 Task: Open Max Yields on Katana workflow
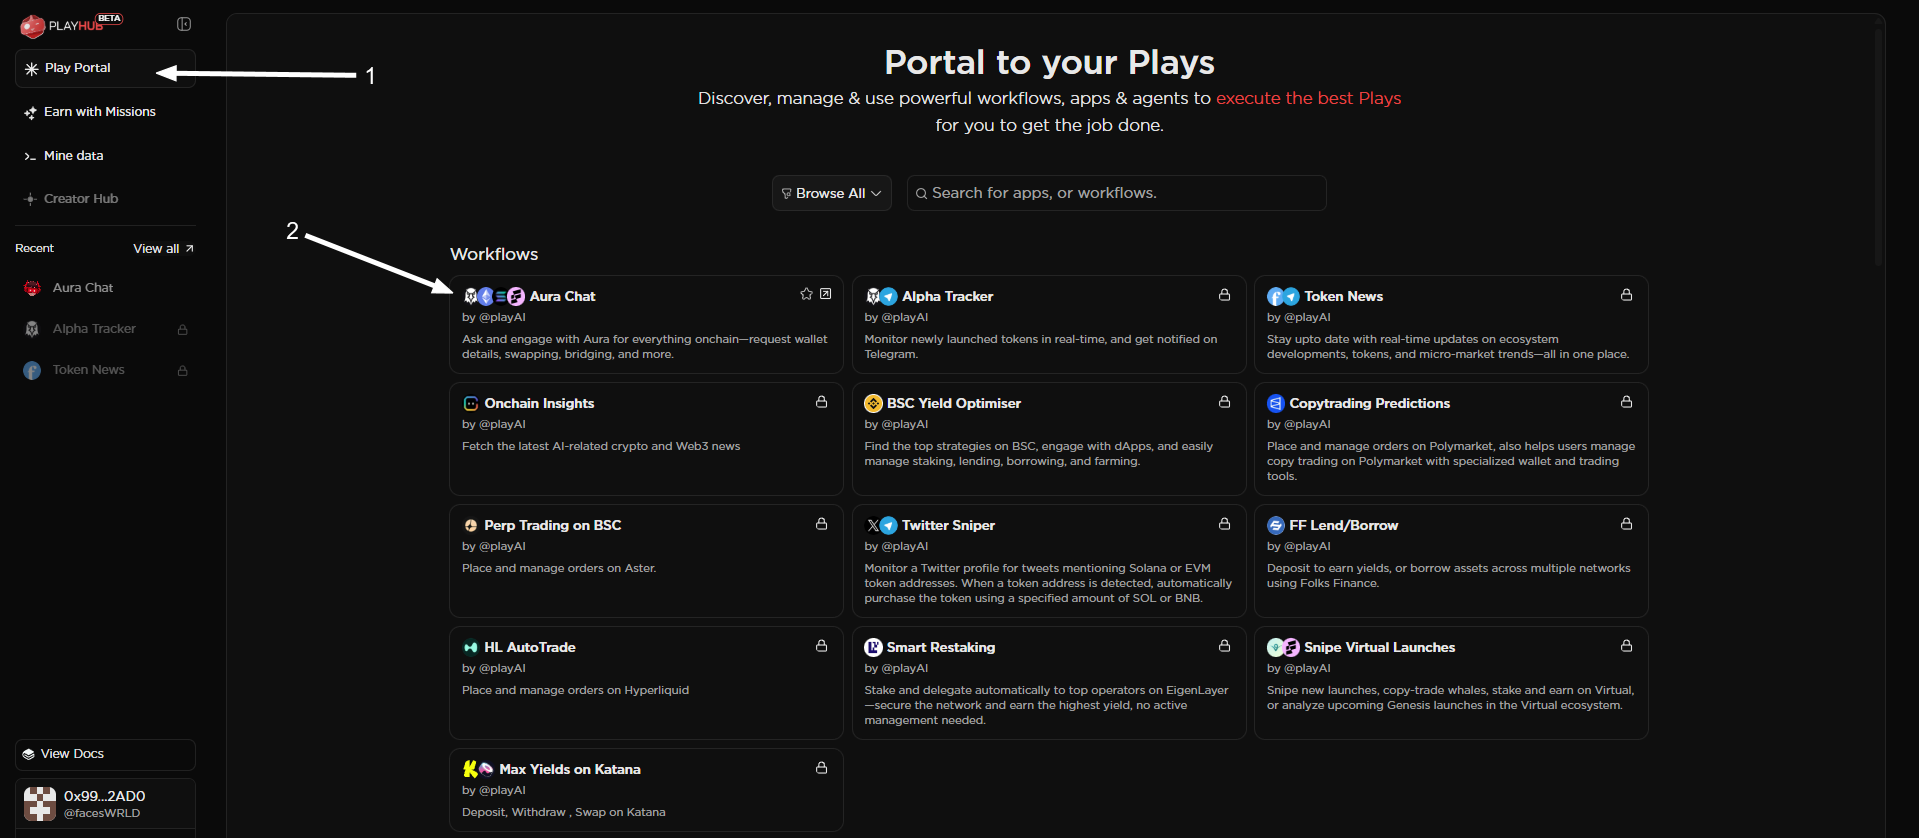[646, 790]
